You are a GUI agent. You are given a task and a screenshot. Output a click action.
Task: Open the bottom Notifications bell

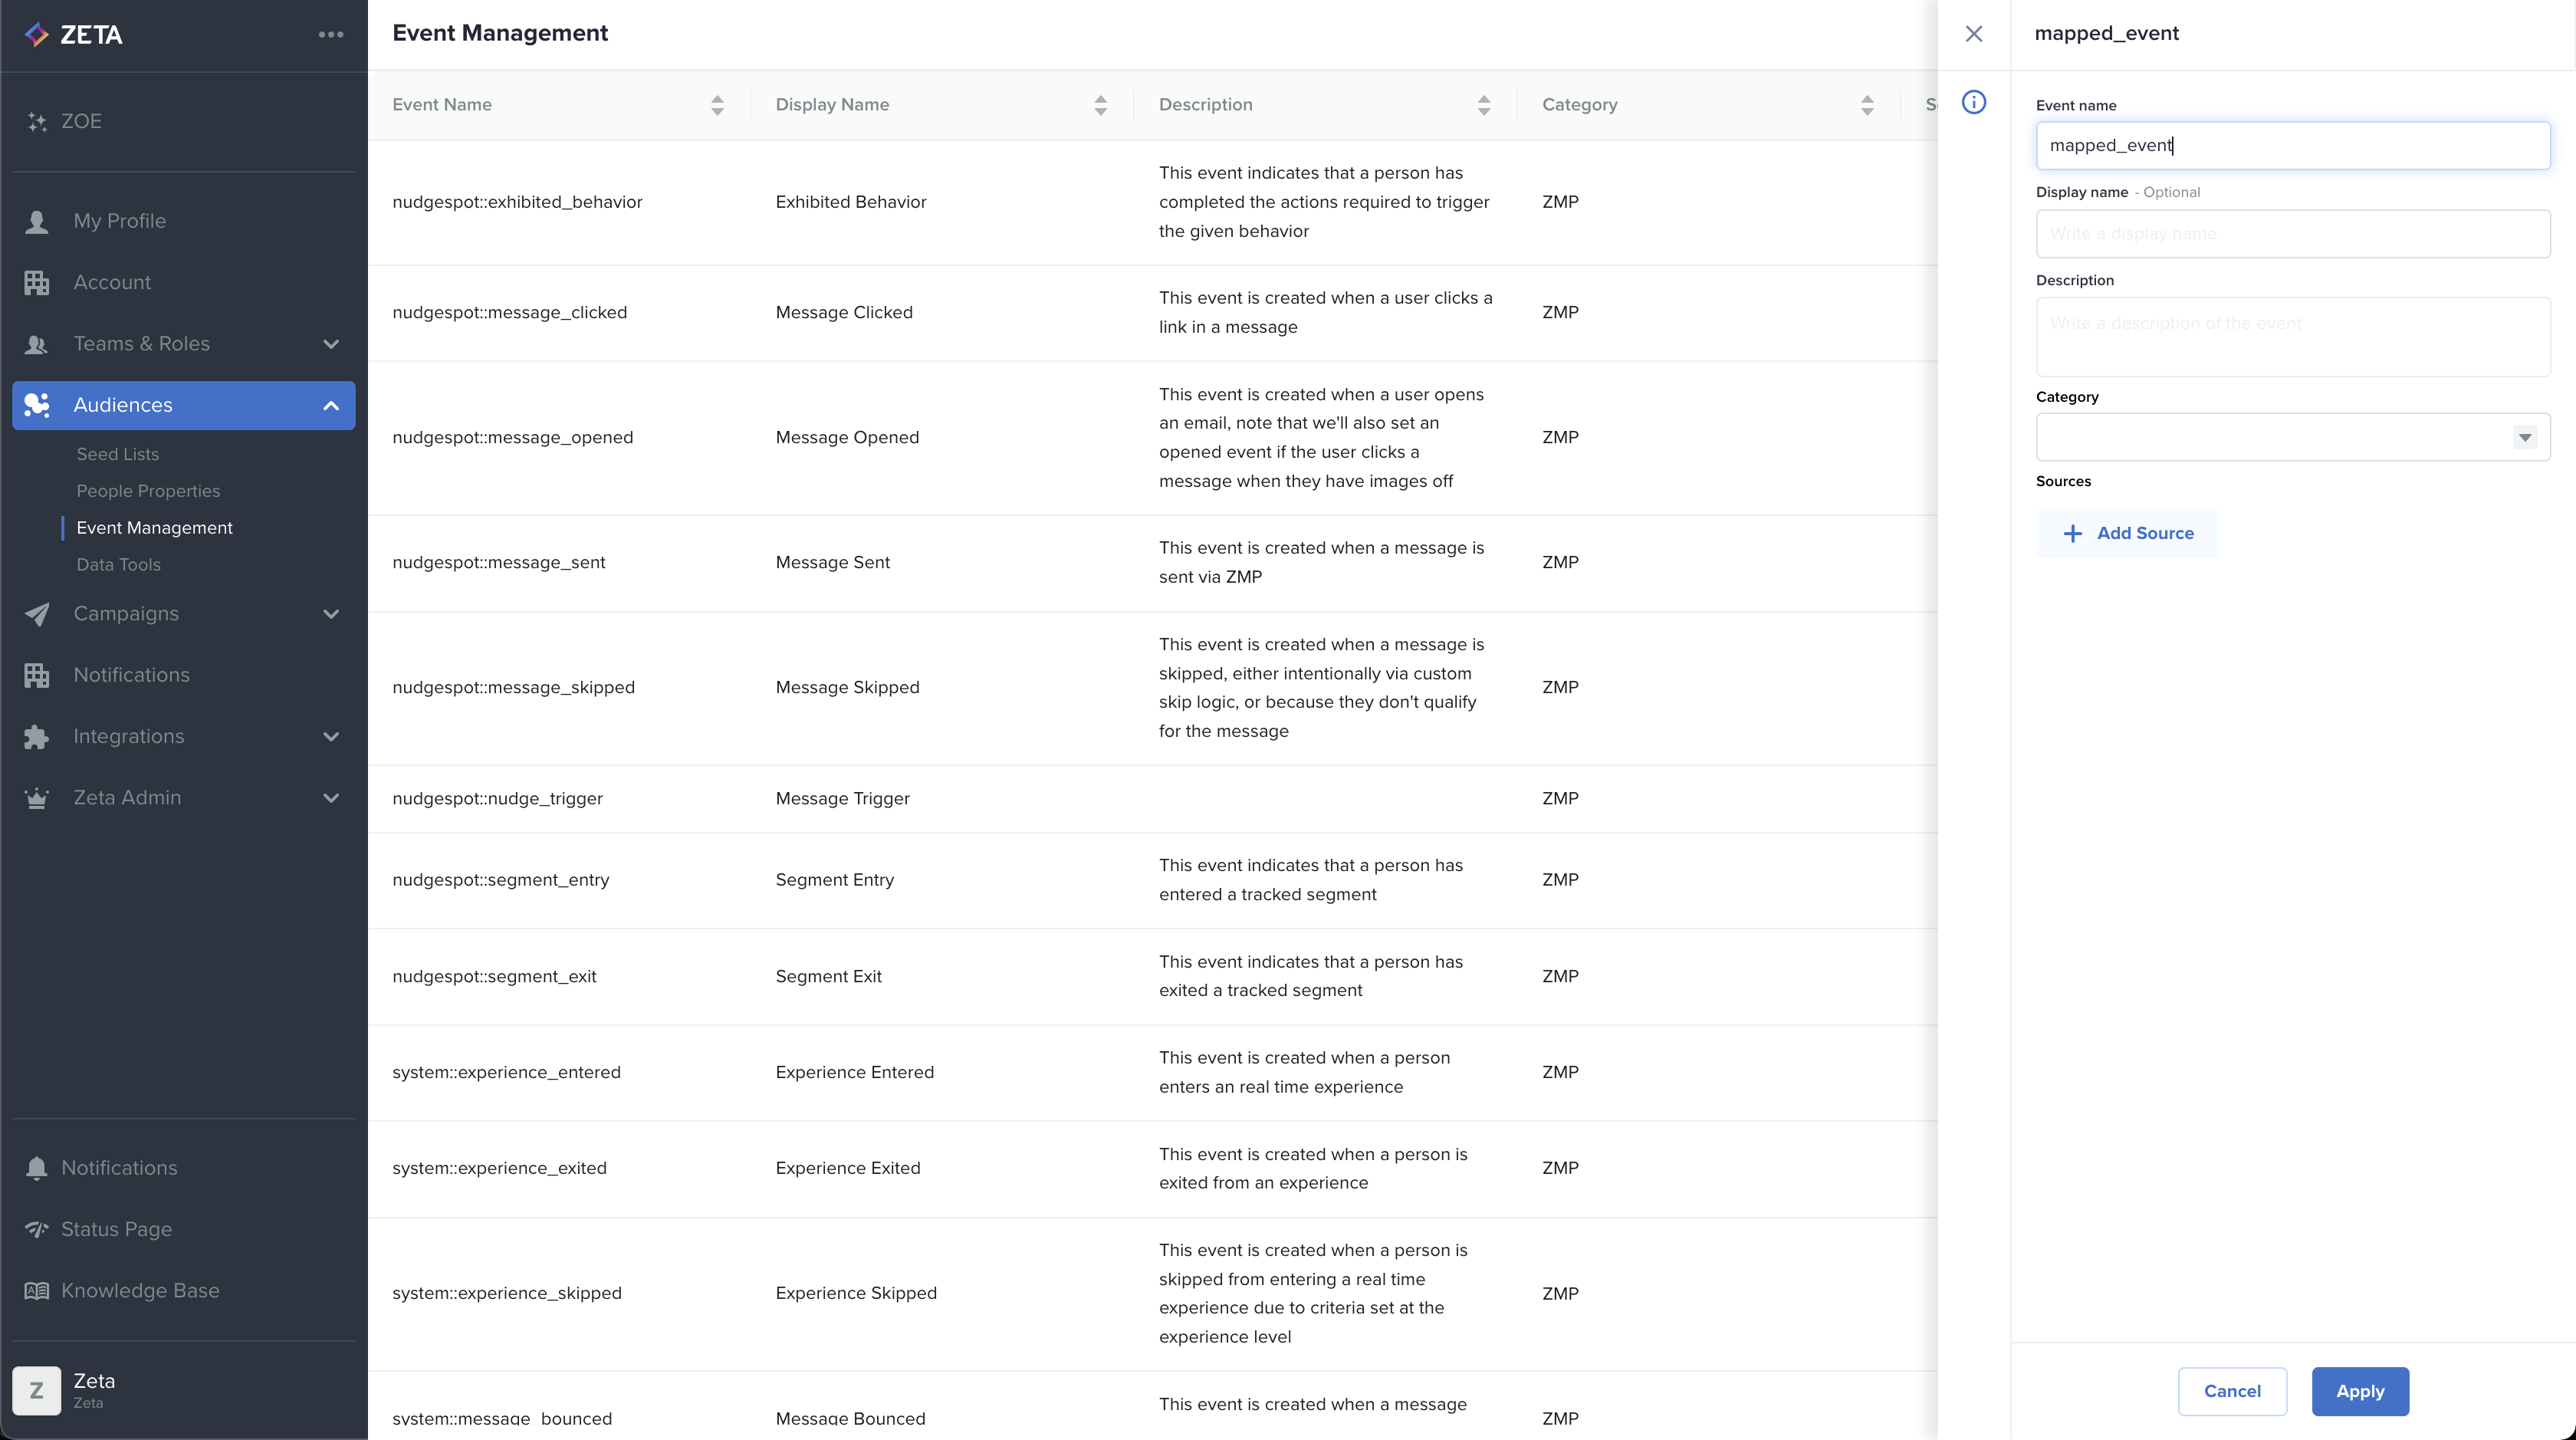tap(37, 1168)
